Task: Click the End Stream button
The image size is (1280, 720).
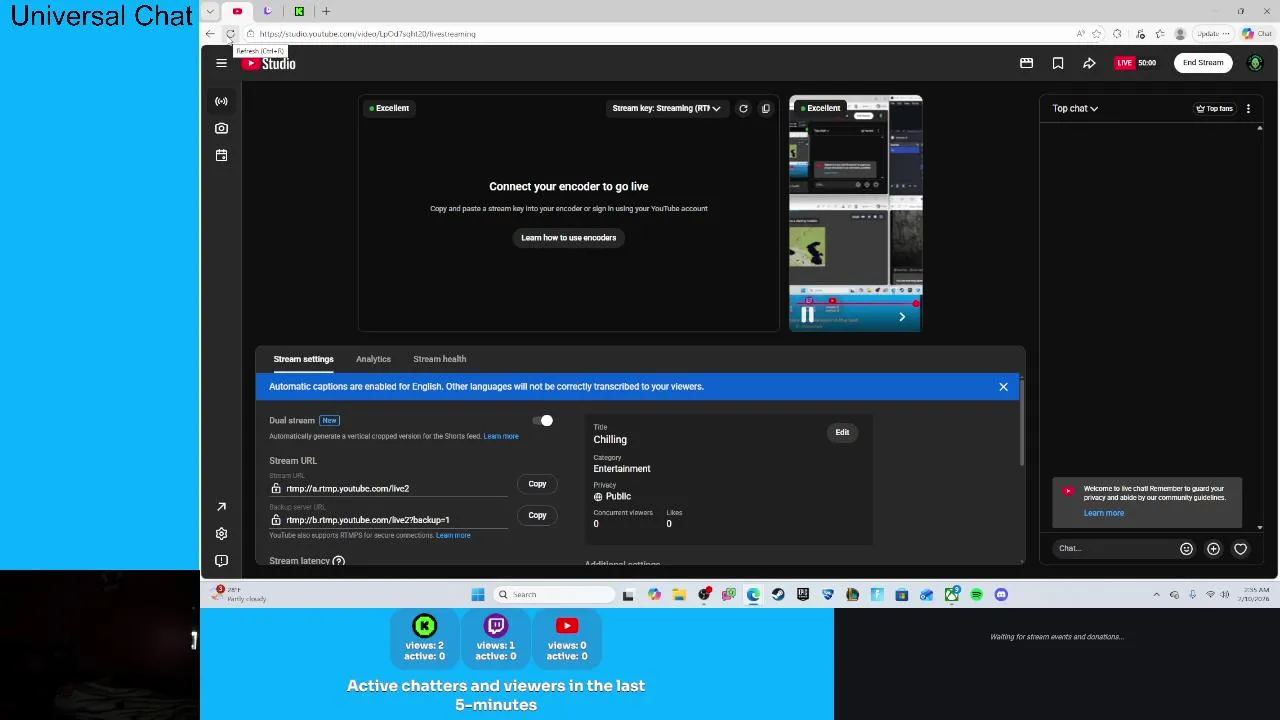Action: [1203, 63]
